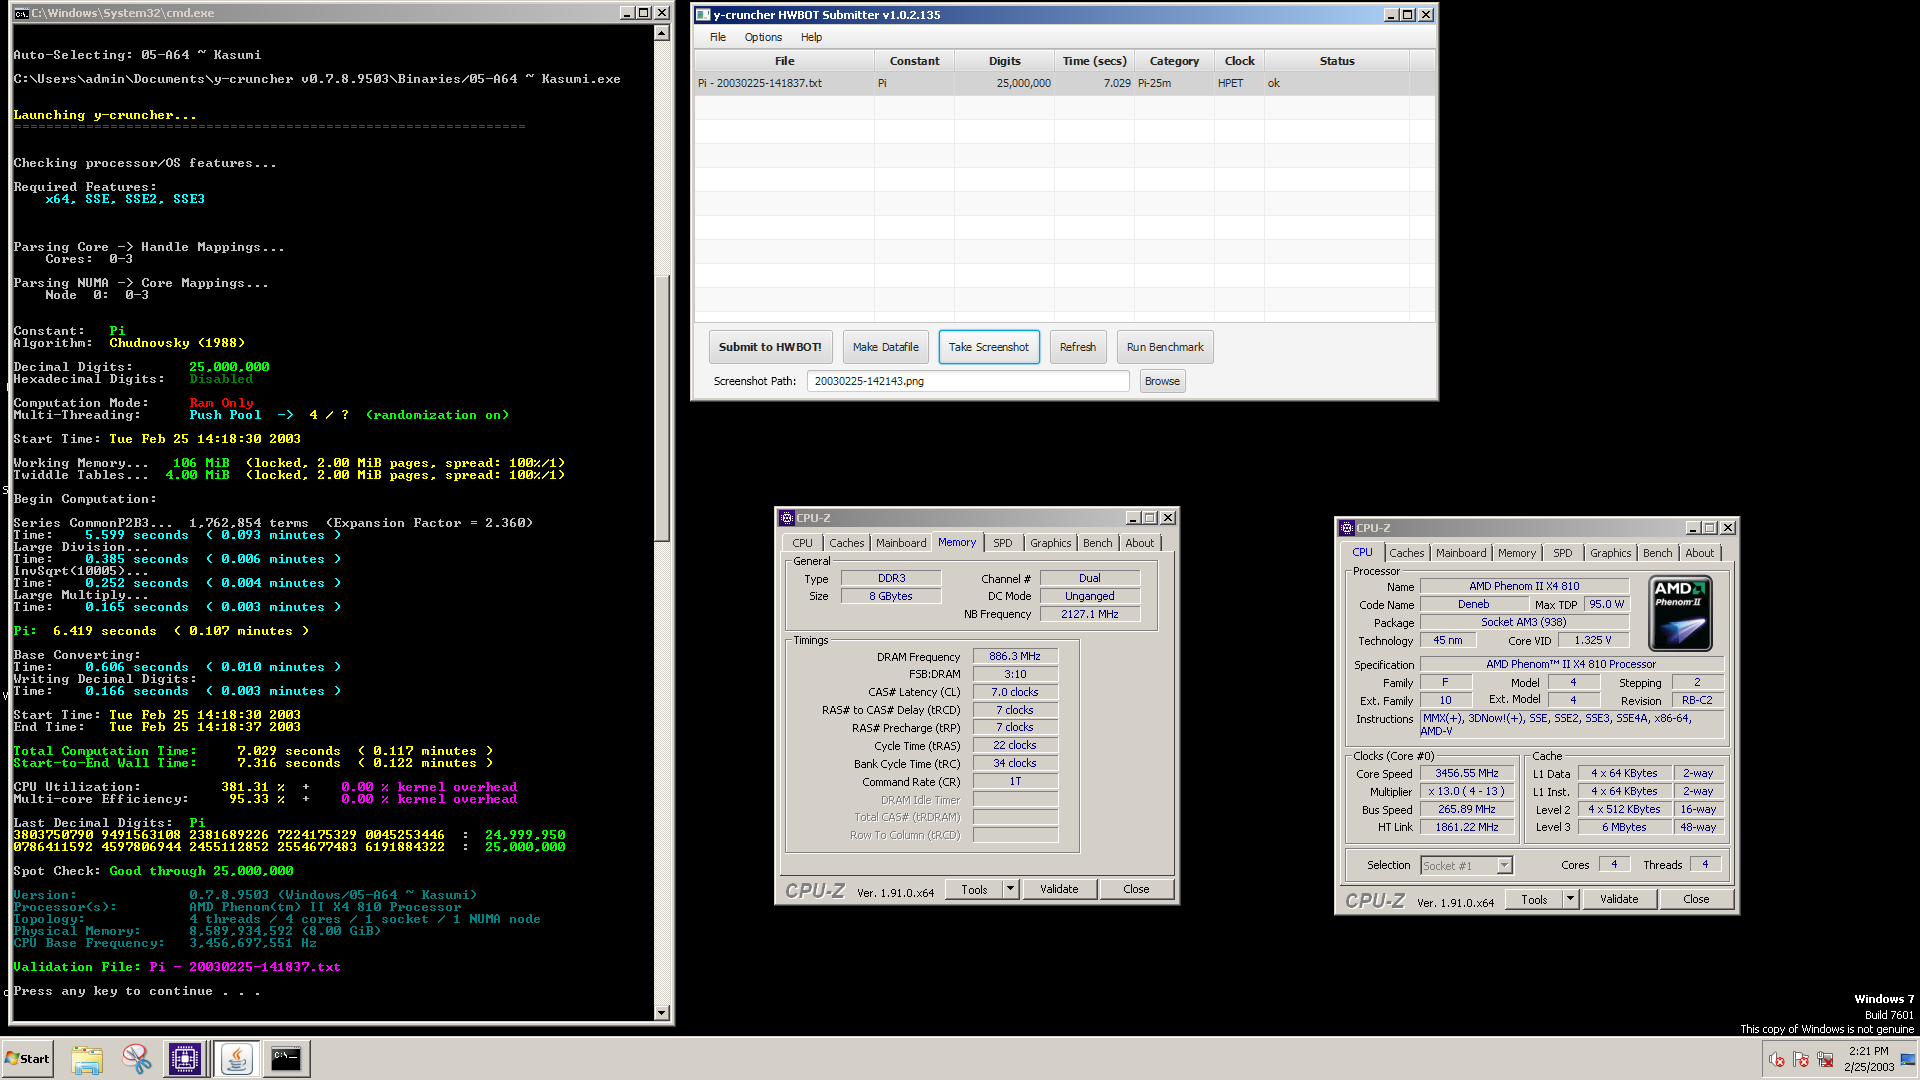1920x1080 pixels.
Task: Close the Memory CPU-Z window
Action: coord(1168,518)
